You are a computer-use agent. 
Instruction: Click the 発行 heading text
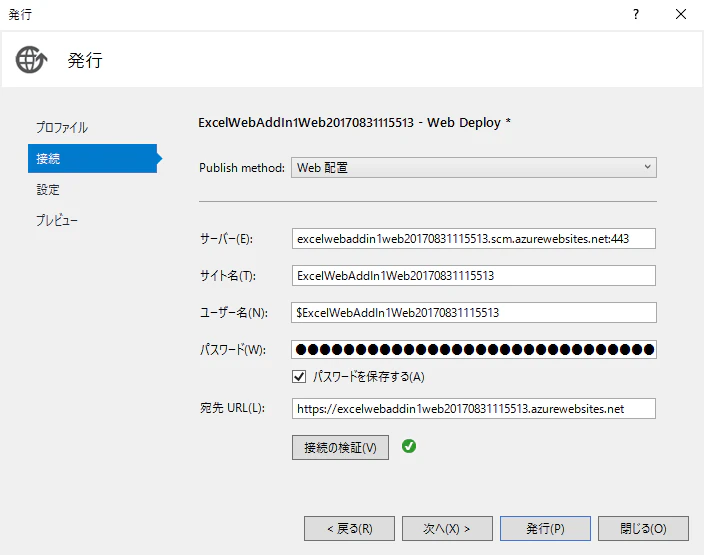(x=85, y=60)
